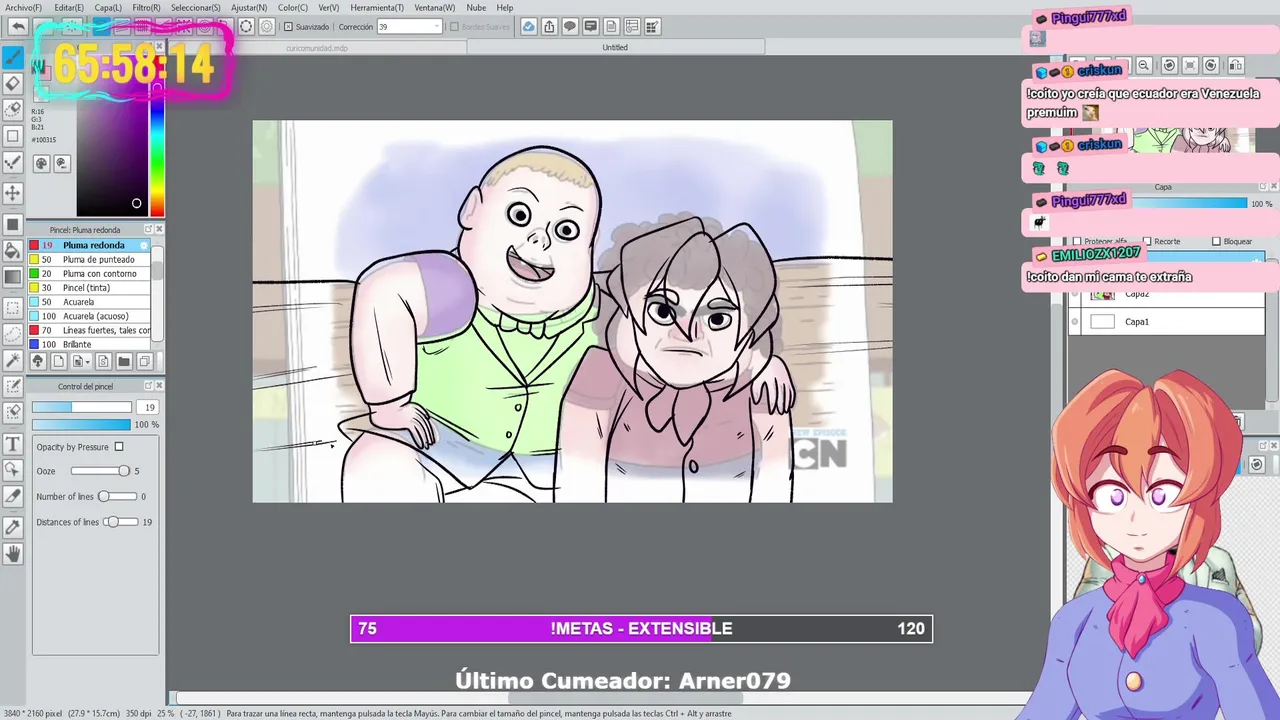Open the Archivo menu
1280x720 pixels.
23,7
